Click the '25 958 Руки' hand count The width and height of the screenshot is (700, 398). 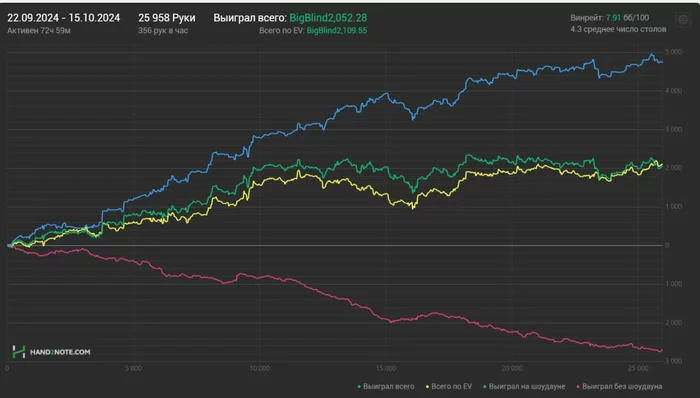167,18
